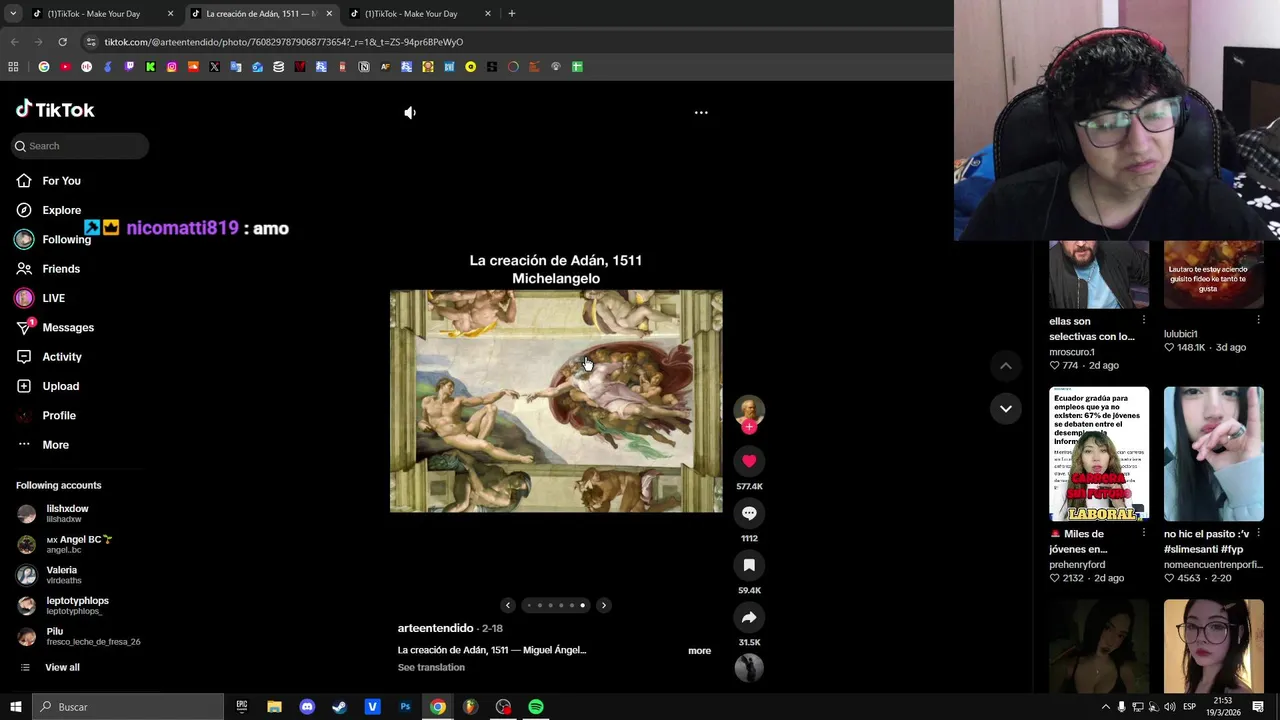Open Windows Start menu
Viewport: 1280px width, 720px height.
15,707
